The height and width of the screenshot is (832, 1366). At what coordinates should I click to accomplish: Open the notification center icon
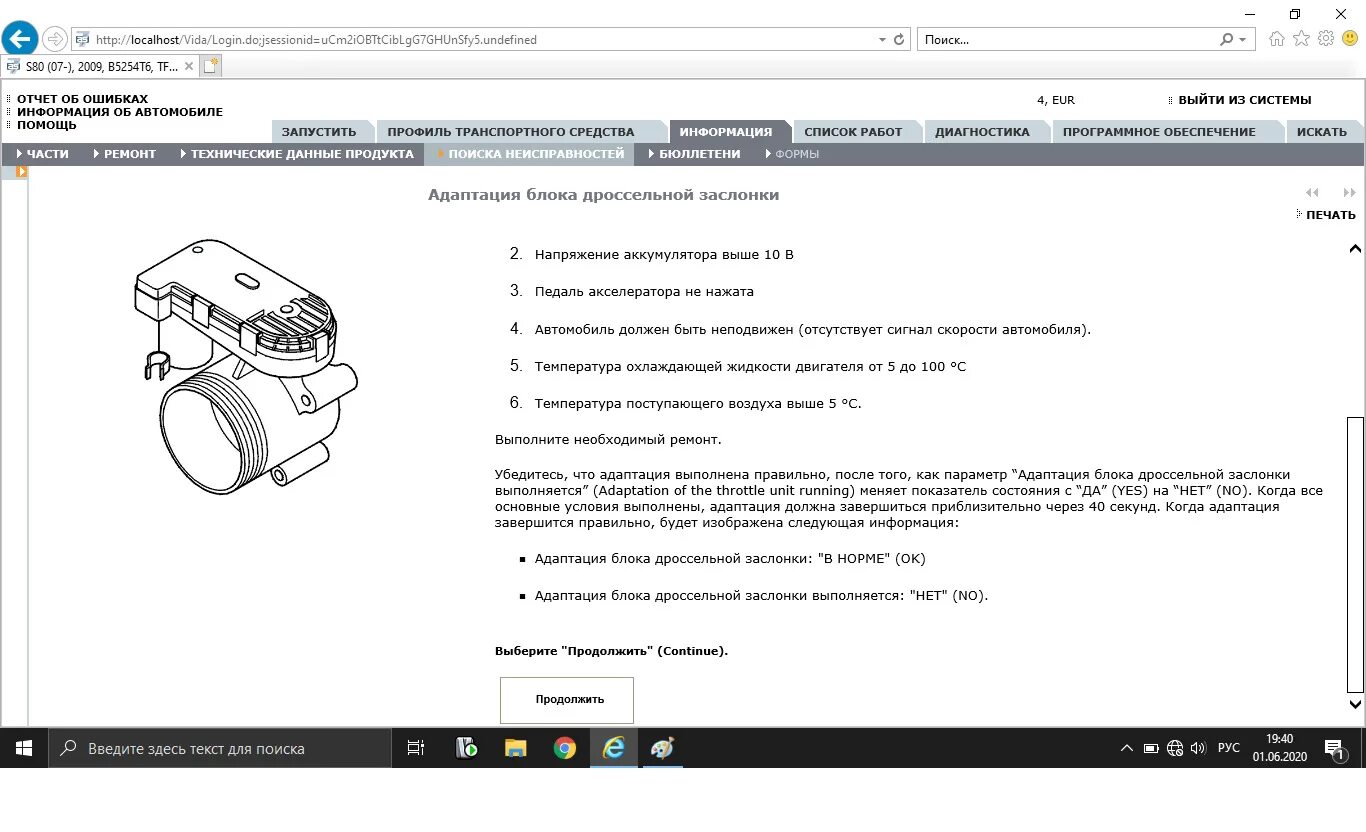coord(1334,748)
